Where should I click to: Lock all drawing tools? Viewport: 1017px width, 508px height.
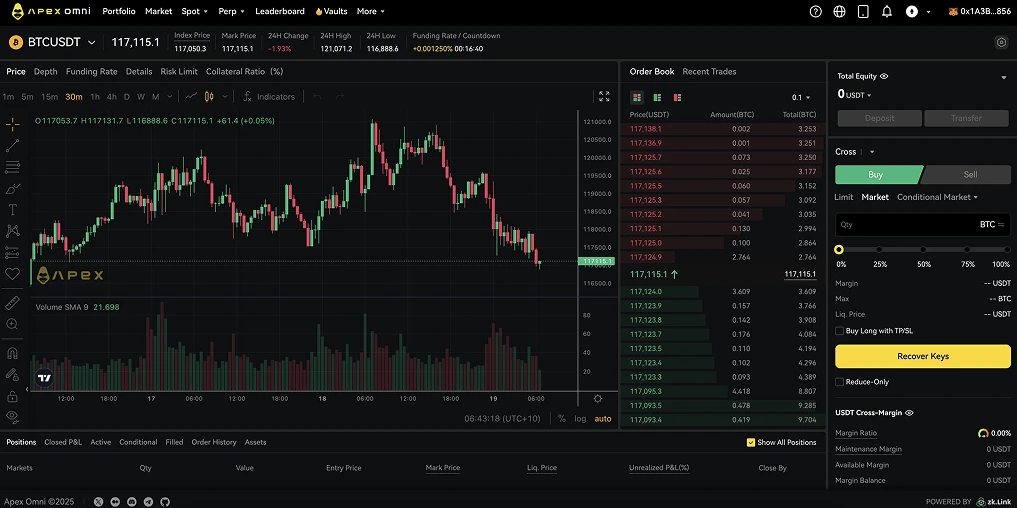coord(12,396)
